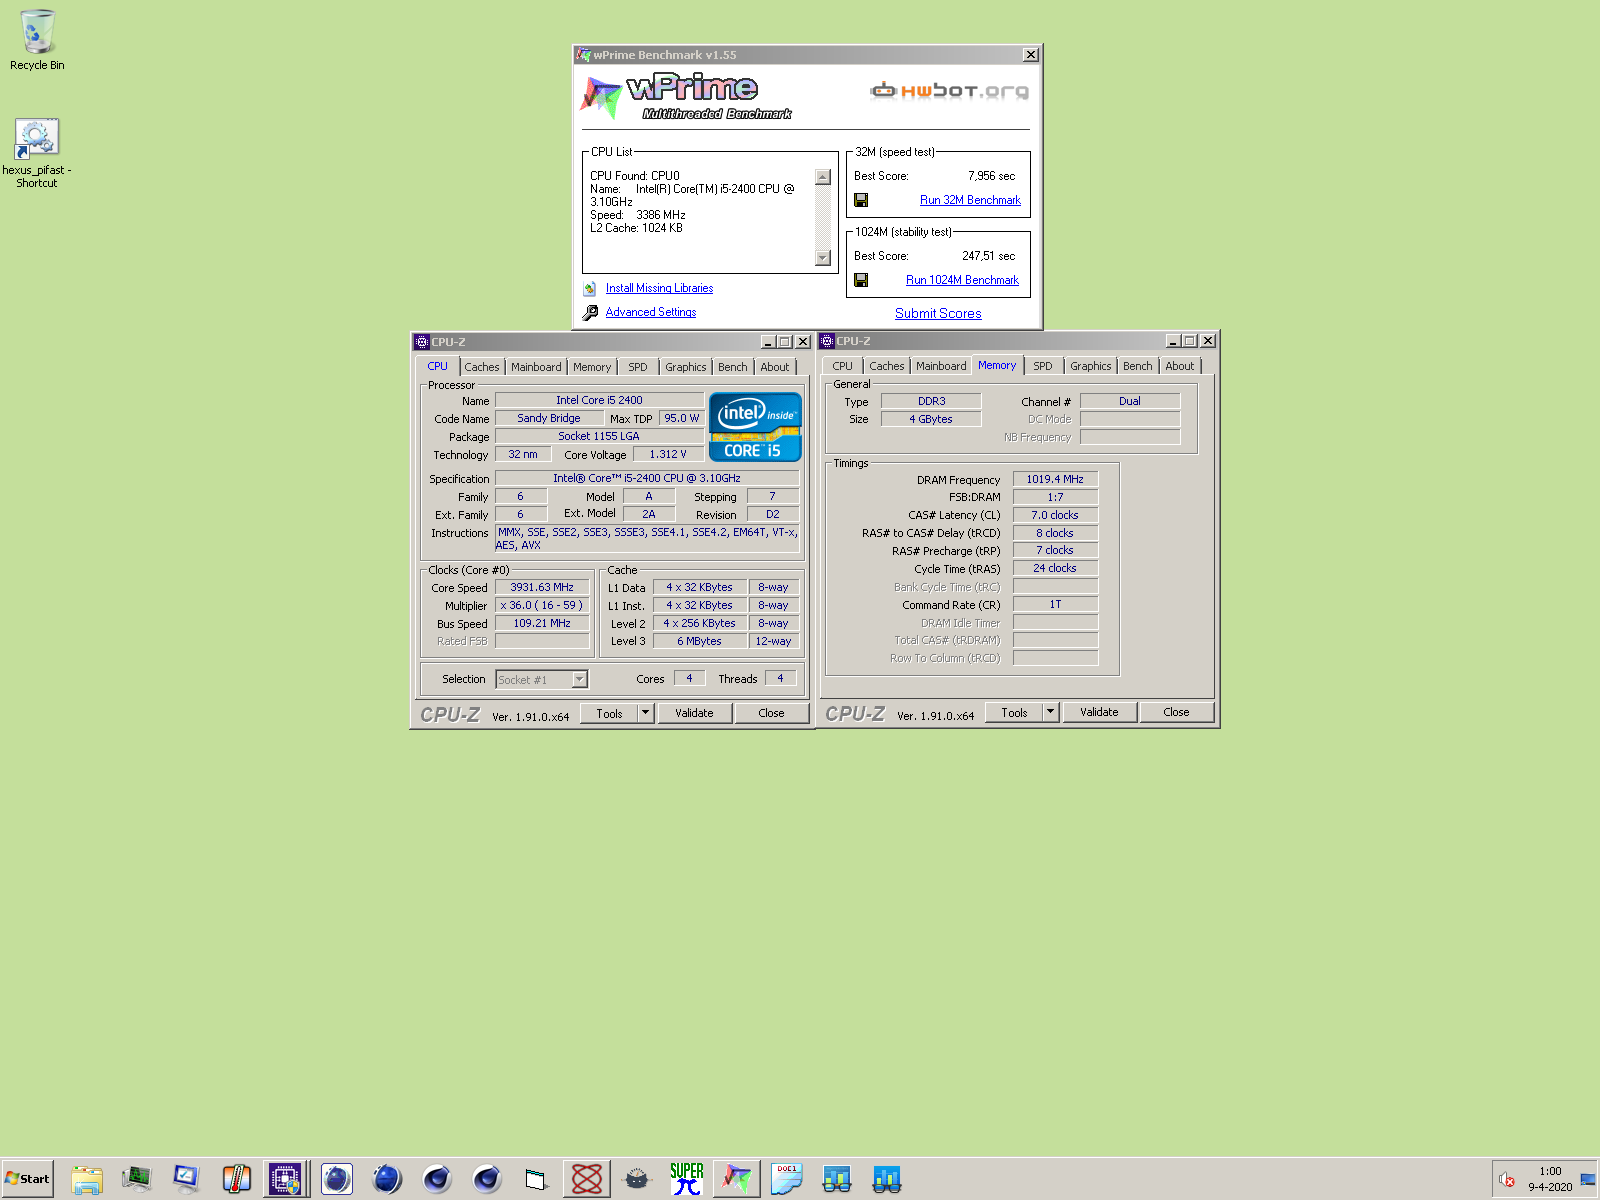Open the Bench tab in left CPU-Z
Screen dimensions: 1600x1200
tap(733, 367)
